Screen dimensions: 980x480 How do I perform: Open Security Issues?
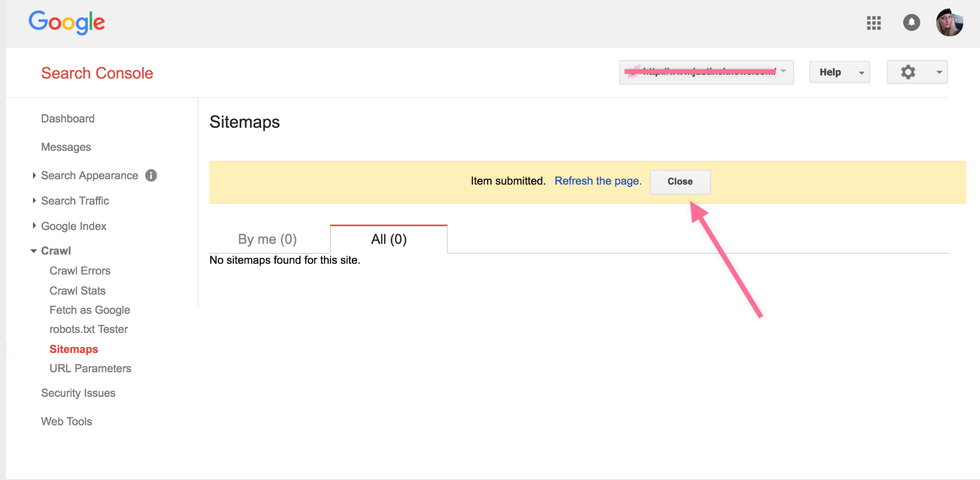[x=78, y=393]
